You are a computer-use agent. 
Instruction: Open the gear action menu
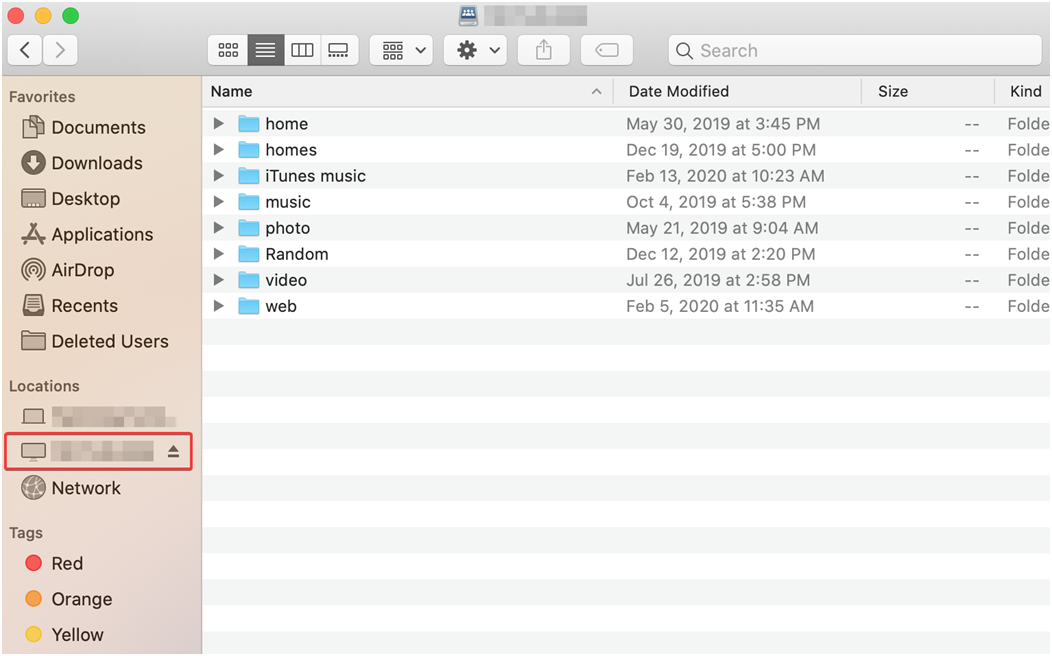475,50
